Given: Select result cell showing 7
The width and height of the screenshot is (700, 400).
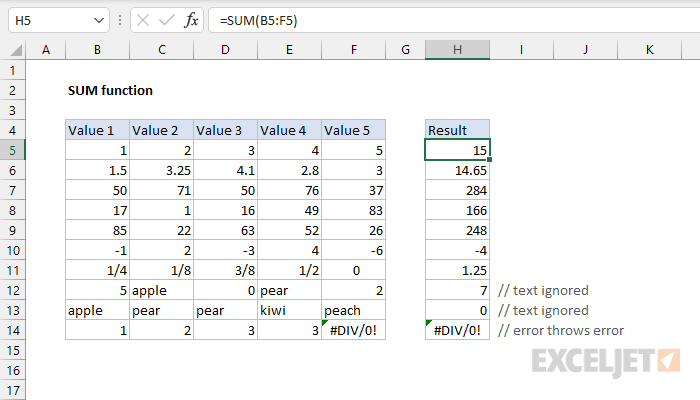Looking at the screenshot, I should (x=457, y=291).
